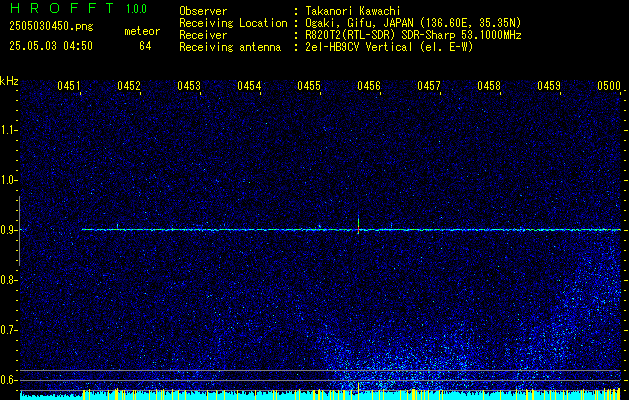The width and height of the screenshot is (629, 400).
Task: Click the 0456 time axis label
Action: [x=369, y=85]
